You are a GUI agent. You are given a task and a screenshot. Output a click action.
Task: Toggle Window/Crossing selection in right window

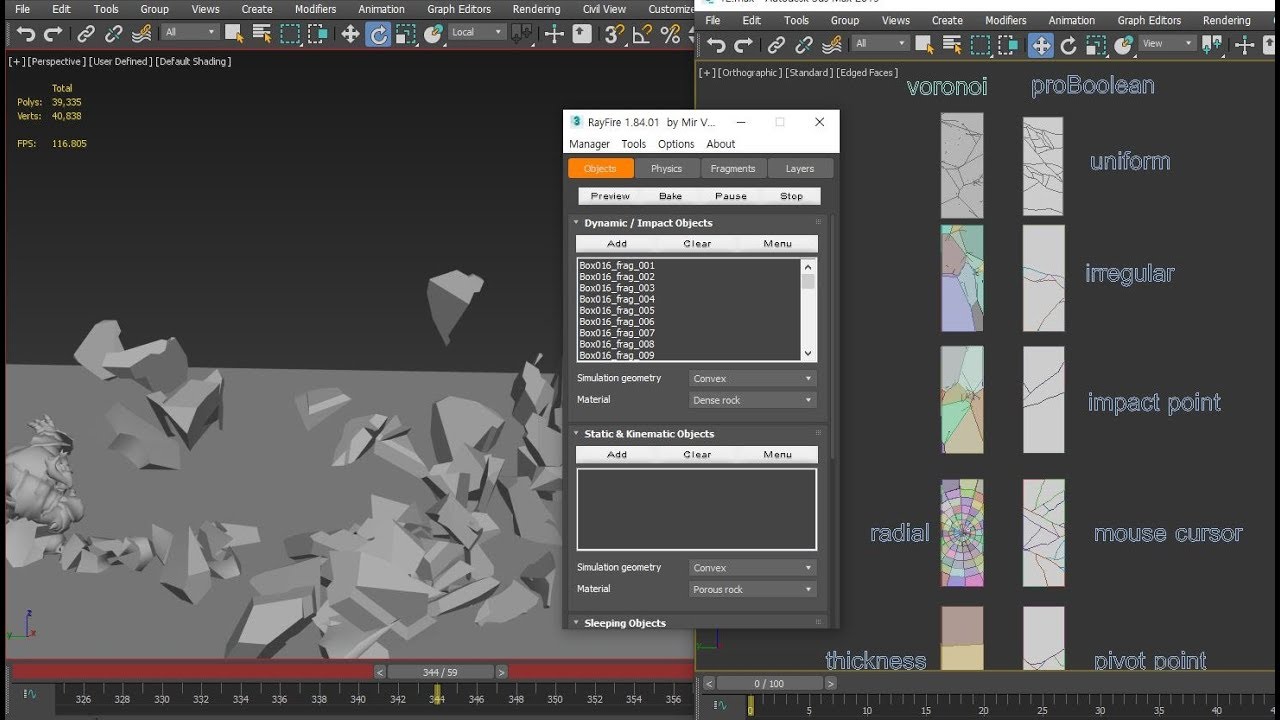(1008, 44)
